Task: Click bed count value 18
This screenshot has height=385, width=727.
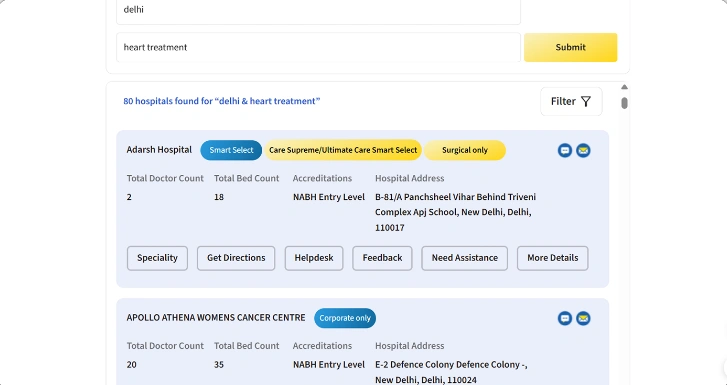Action: click(219, 197)
